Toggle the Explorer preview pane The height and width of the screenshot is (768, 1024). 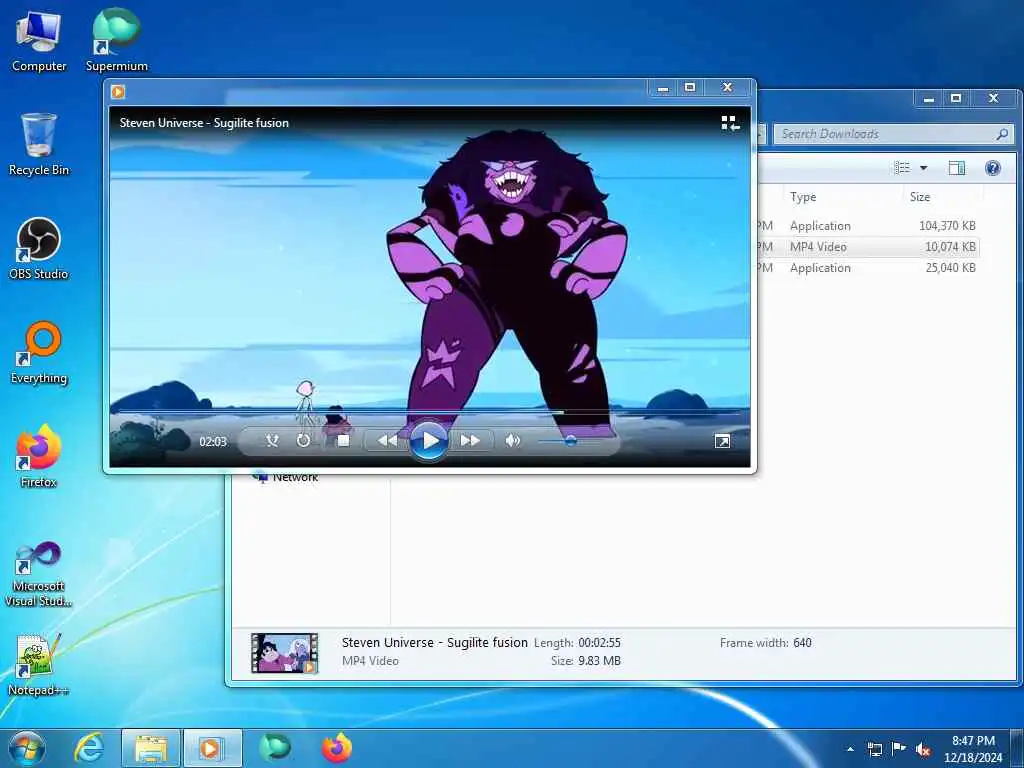tap(957, 168)
